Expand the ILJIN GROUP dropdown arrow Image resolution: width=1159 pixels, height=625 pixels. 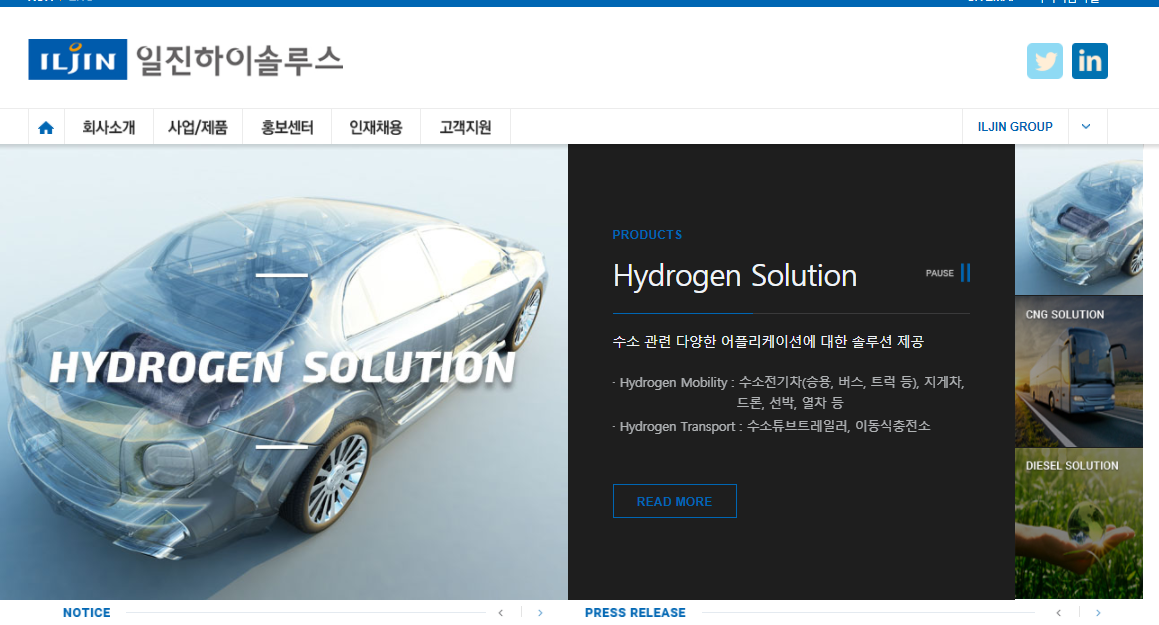coord(1086,126)
